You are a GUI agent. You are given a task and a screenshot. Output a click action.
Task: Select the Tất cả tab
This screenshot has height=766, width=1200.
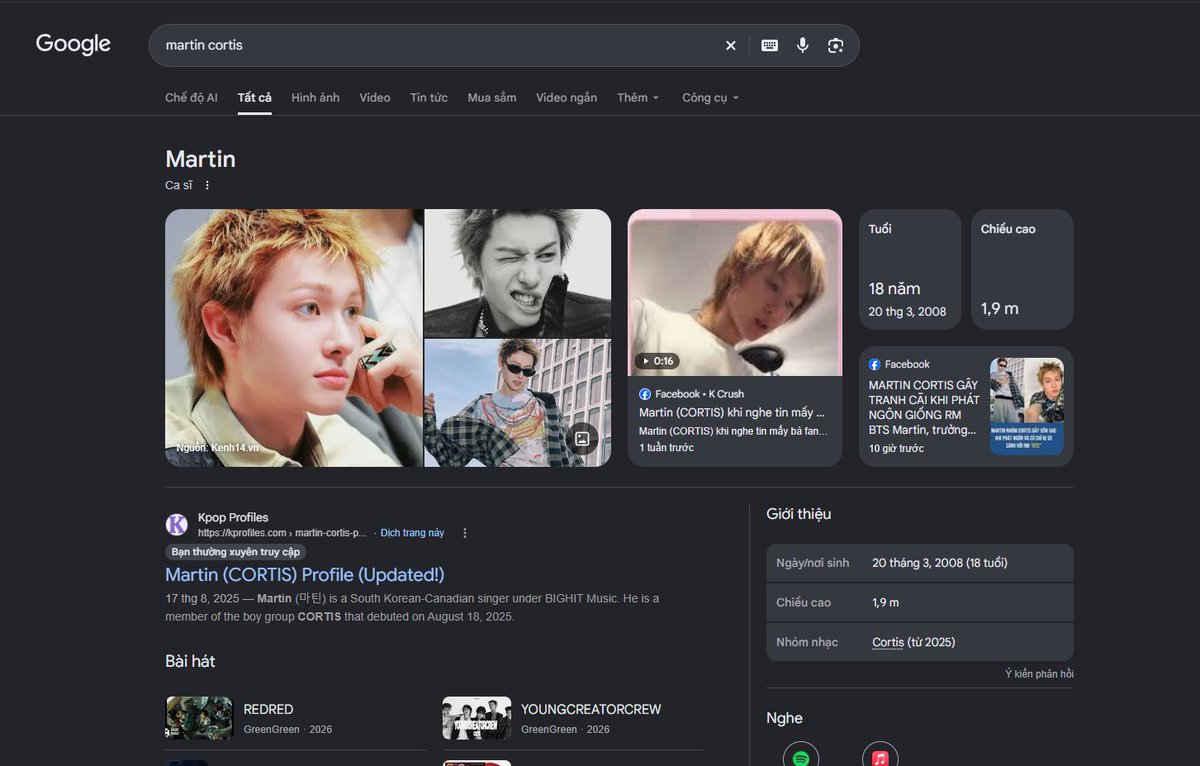coord(255,97)
